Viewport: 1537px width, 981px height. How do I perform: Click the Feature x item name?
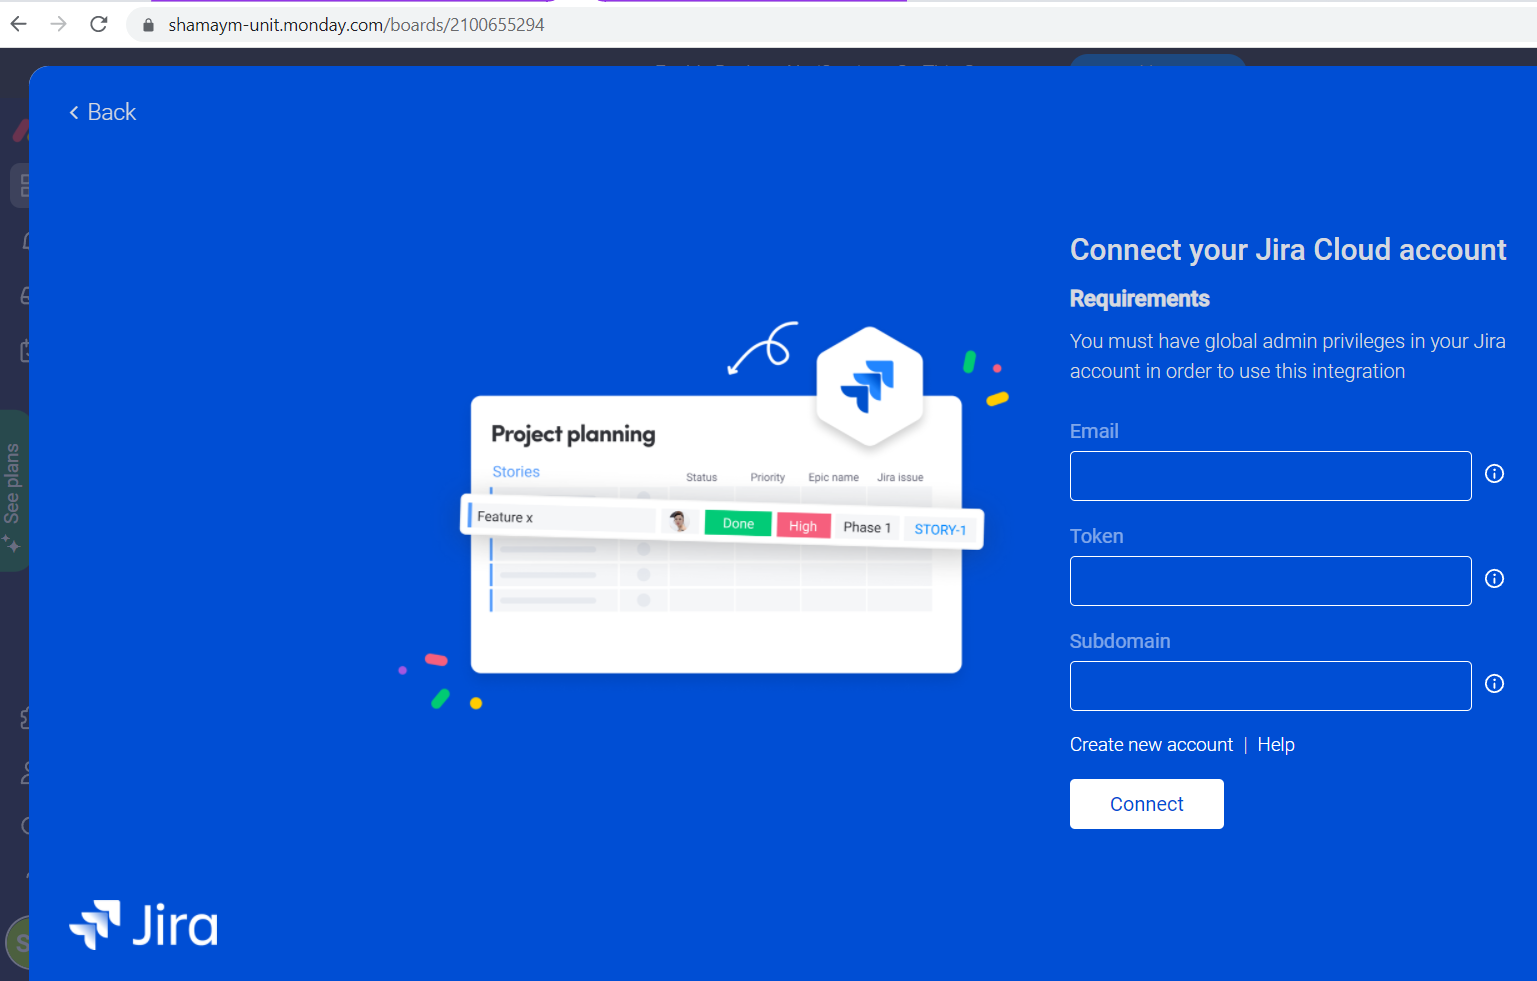click(505, 517)
